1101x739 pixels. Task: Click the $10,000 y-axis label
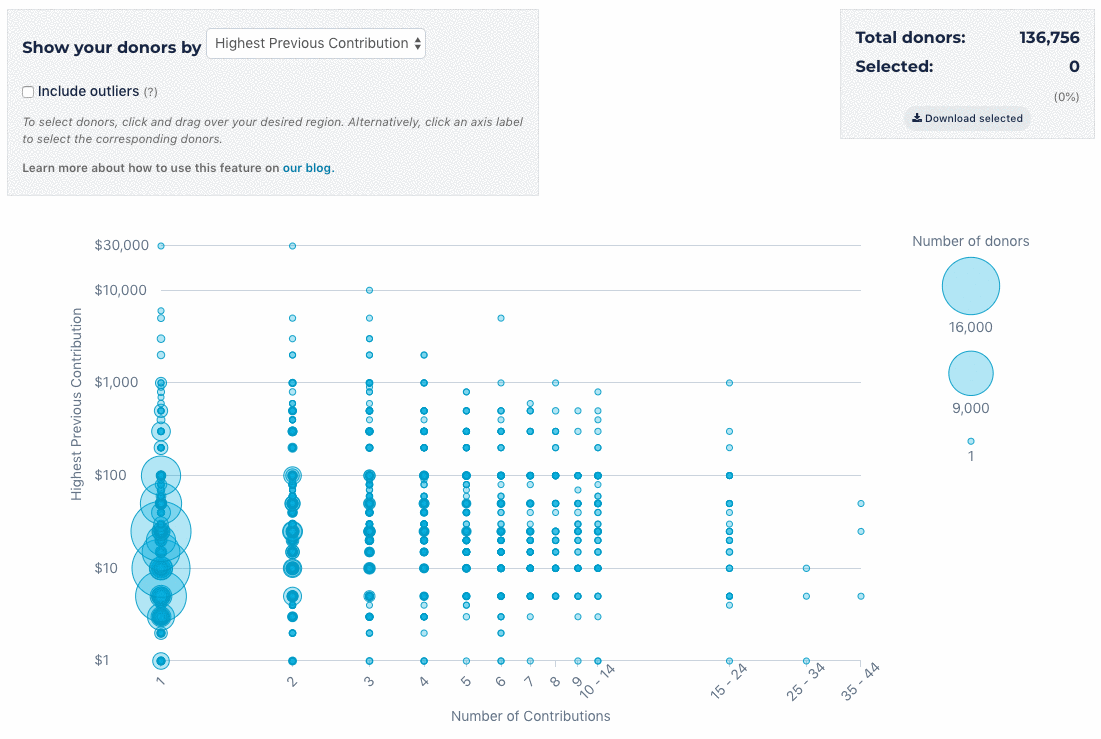click(x=121, y=290)
